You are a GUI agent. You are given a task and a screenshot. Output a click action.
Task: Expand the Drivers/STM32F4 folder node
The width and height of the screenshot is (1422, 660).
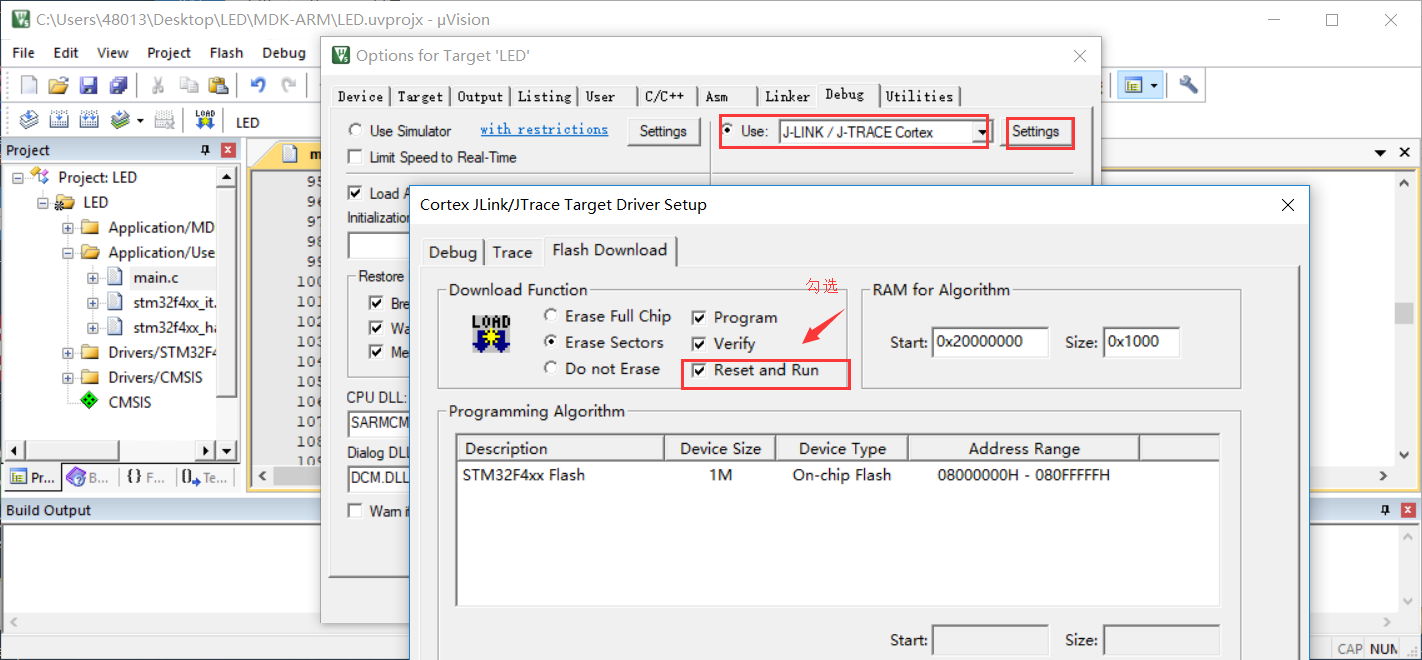click(68, 352)
